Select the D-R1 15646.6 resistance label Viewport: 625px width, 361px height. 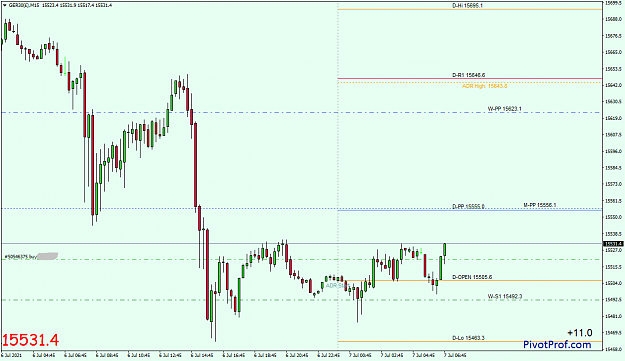point(468,75)
